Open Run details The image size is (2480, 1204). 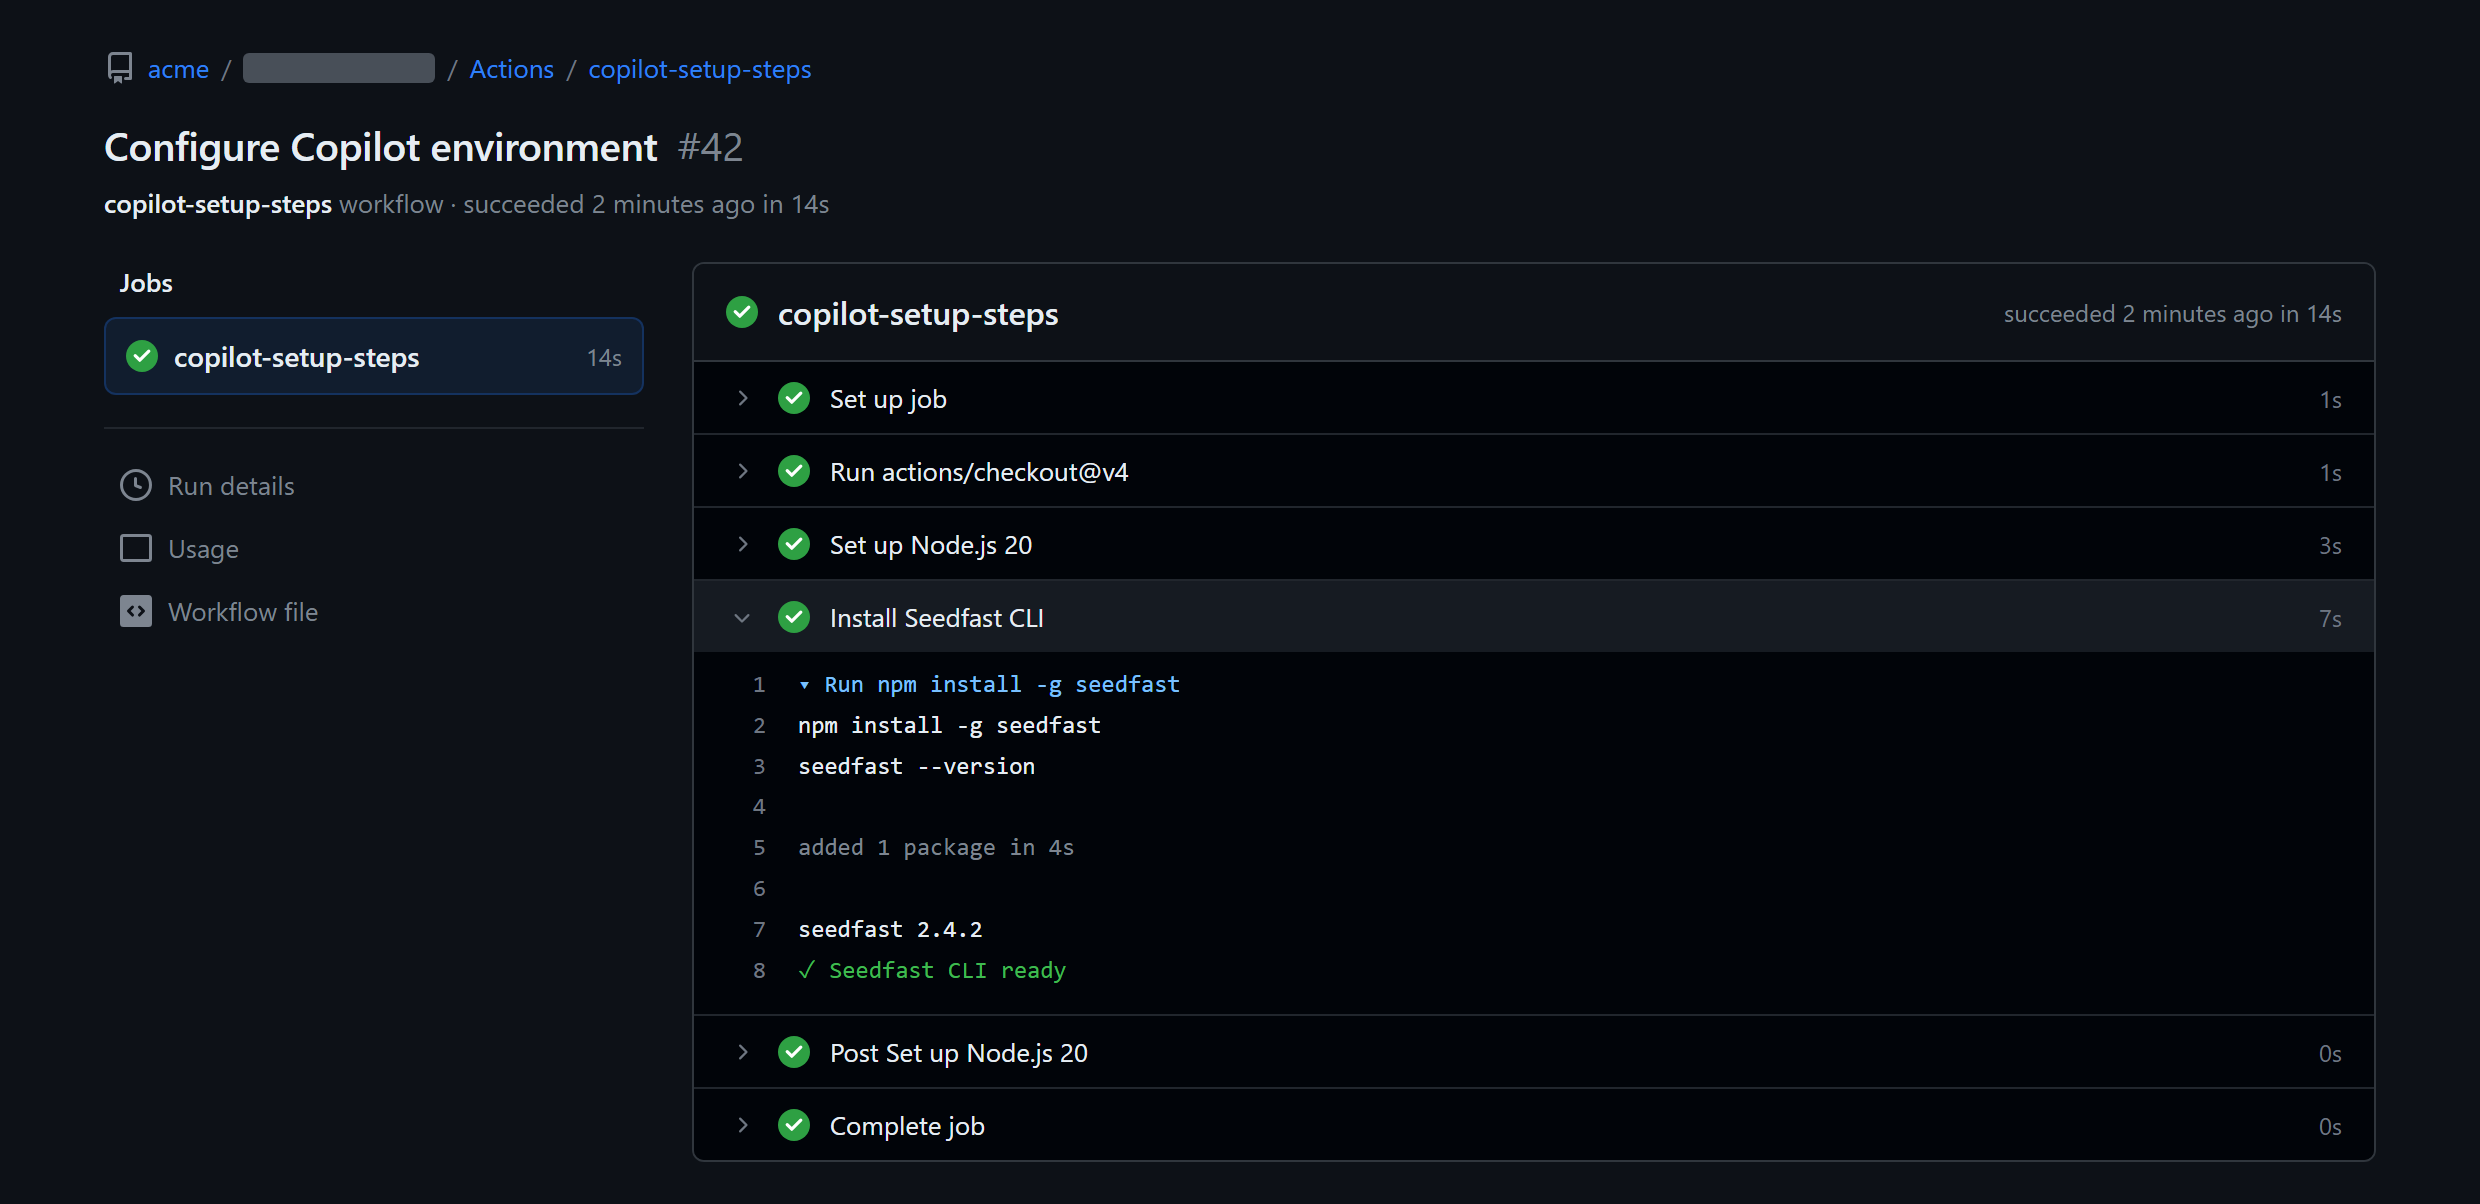click(231, 486)
